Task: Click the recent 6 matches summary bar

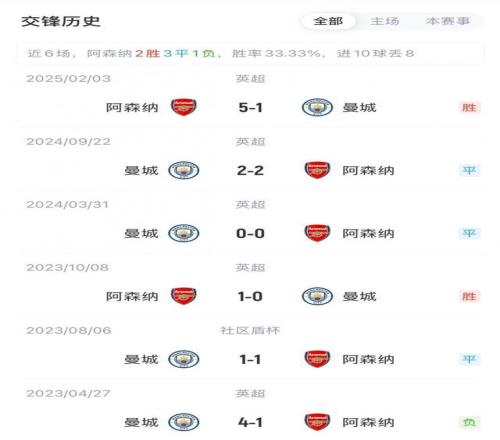Action: (x=250, y=53)
